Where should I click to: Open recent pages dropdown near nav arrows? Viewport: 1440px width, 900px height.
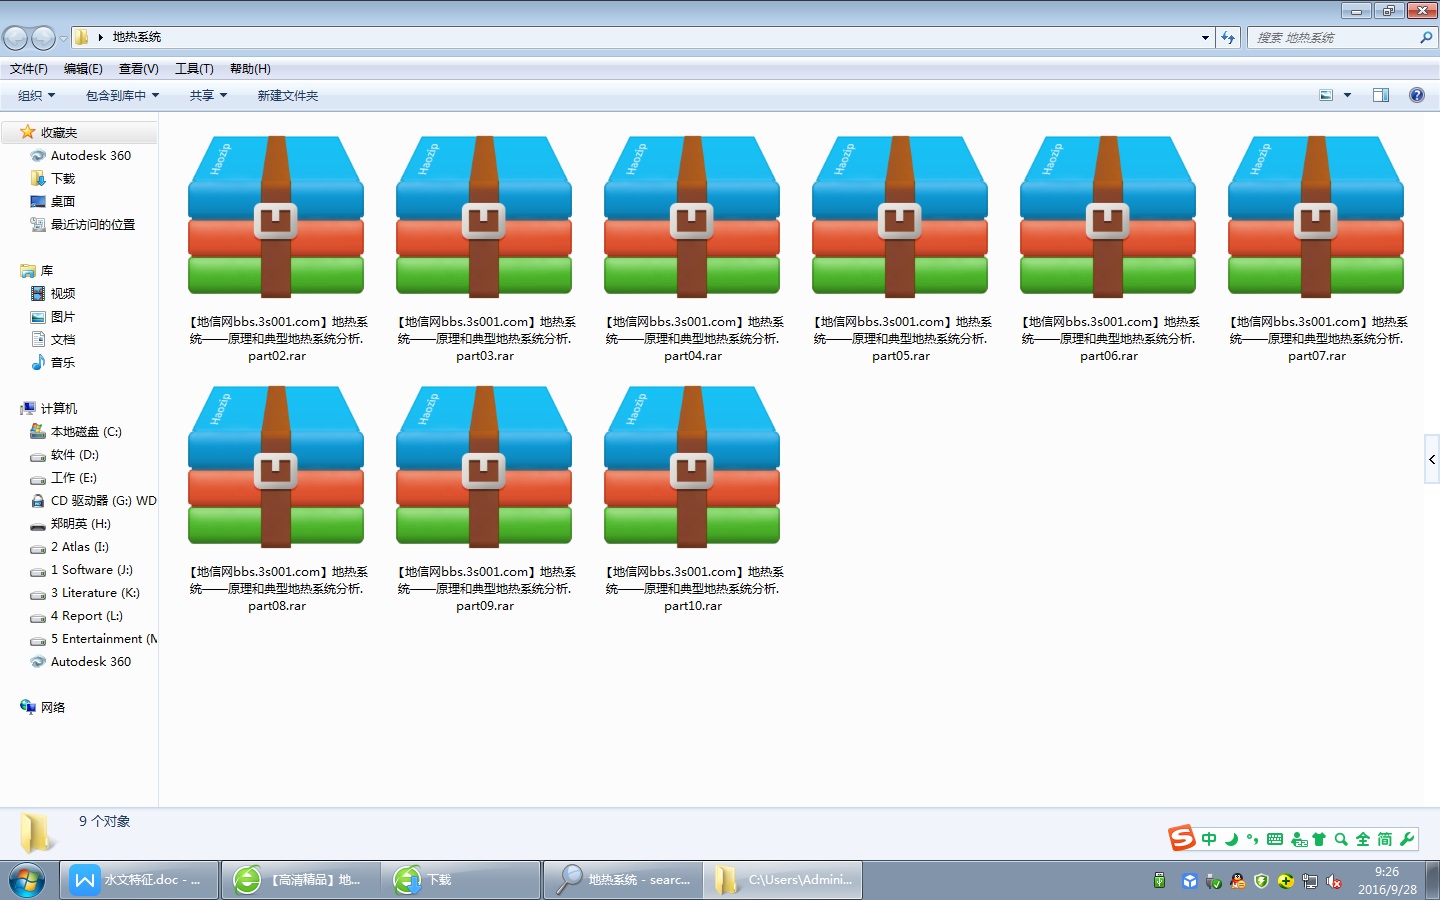(x=63, y=38)
